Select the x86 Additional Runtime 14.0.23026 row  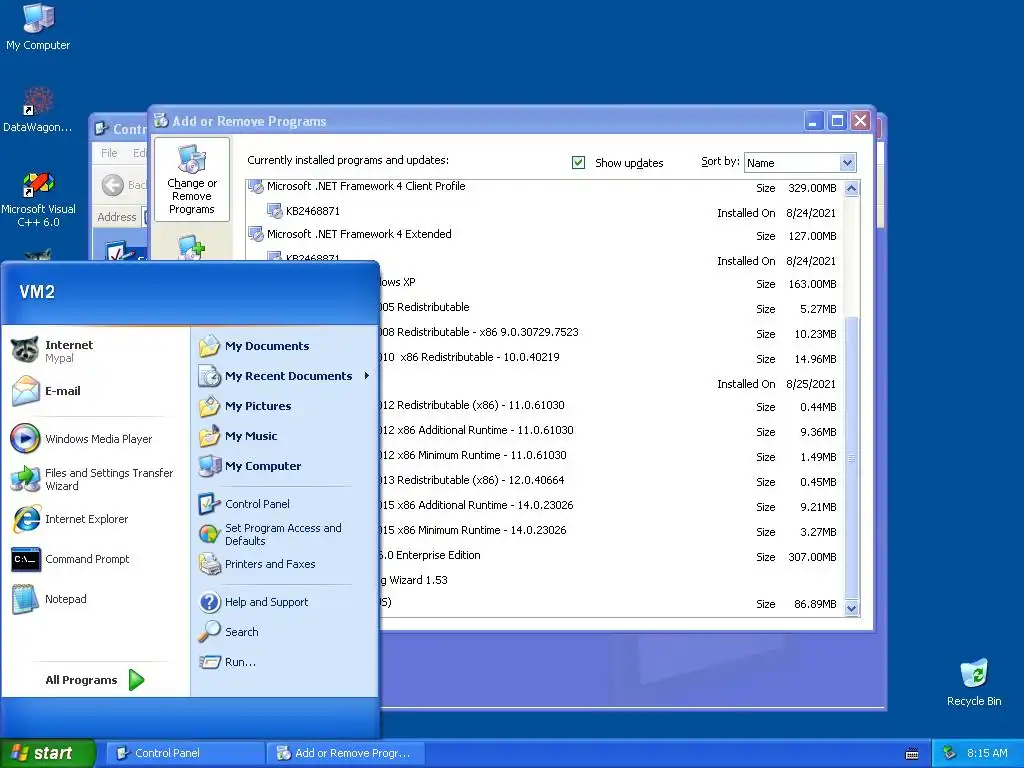(610, 505)
